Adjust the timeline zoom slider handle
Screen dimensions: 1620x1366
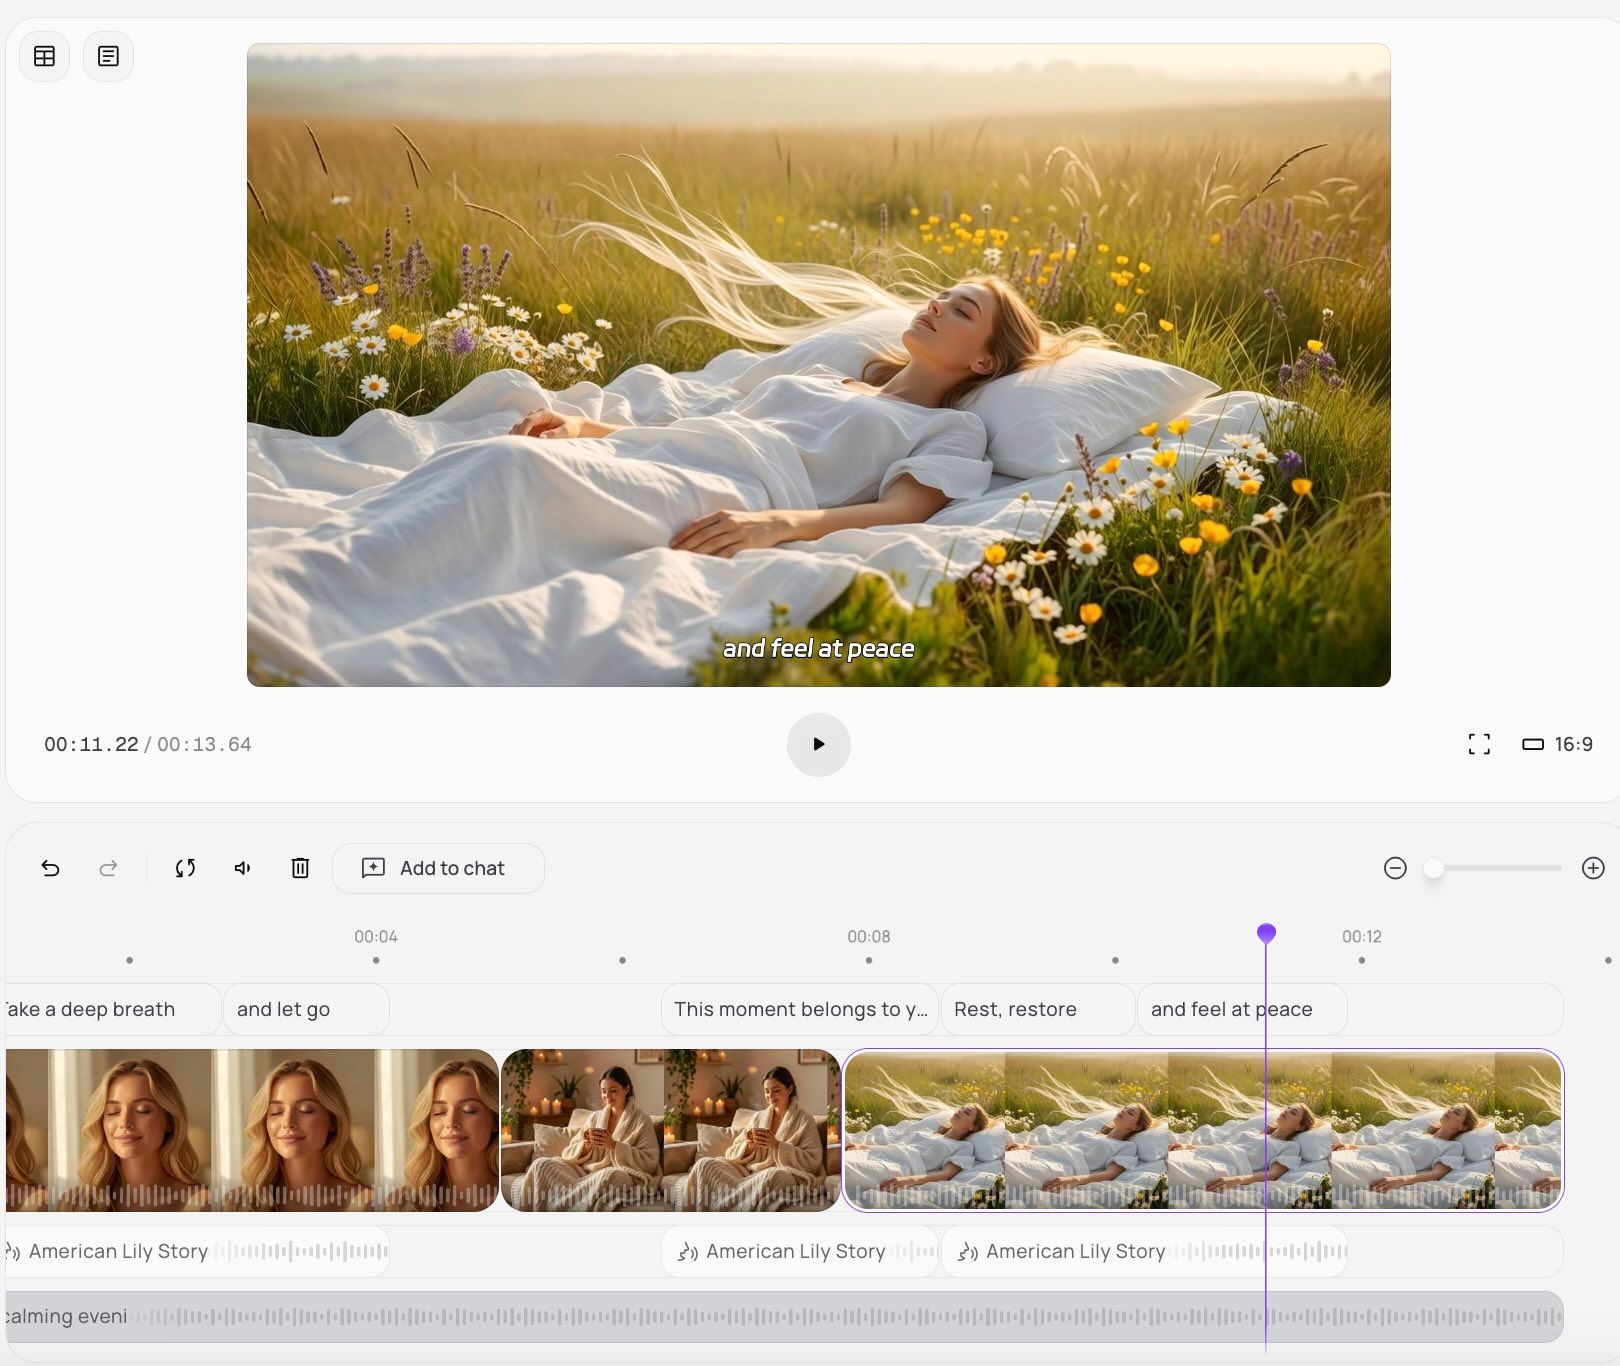pyautogui.click(x=1434, y=868)
